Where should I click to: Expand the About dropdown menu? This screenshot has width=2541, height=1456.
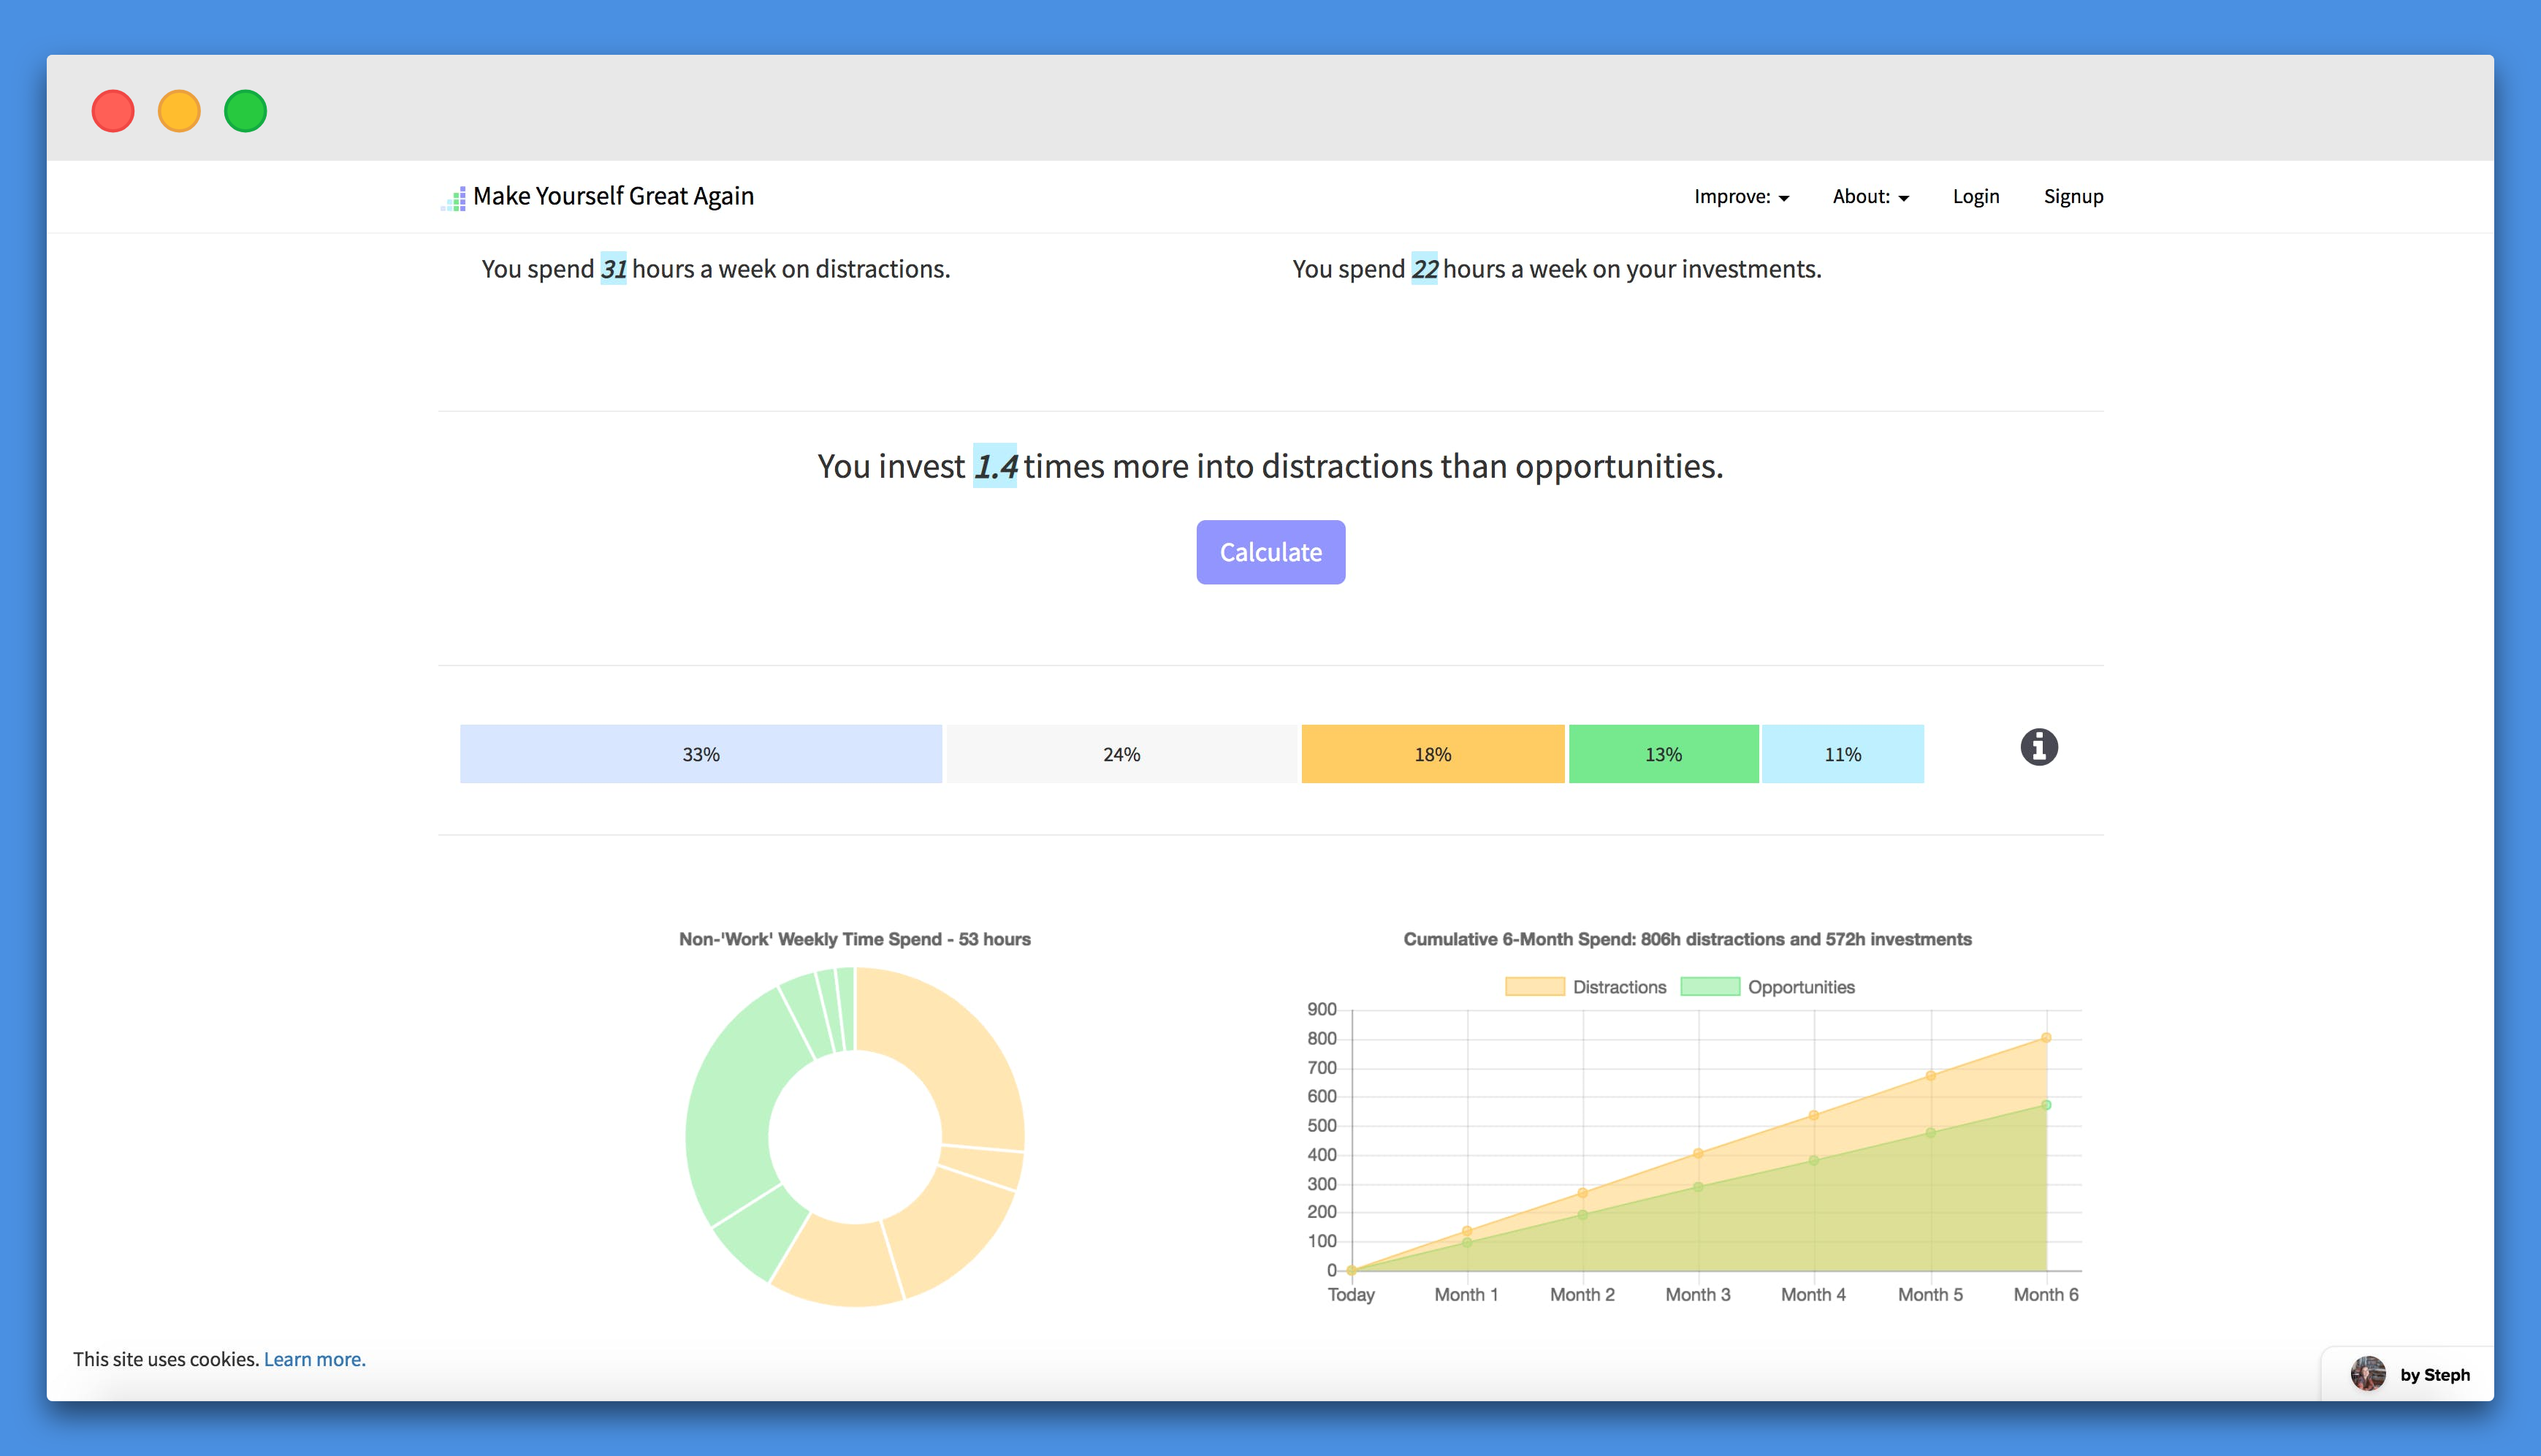point(1870,197)
